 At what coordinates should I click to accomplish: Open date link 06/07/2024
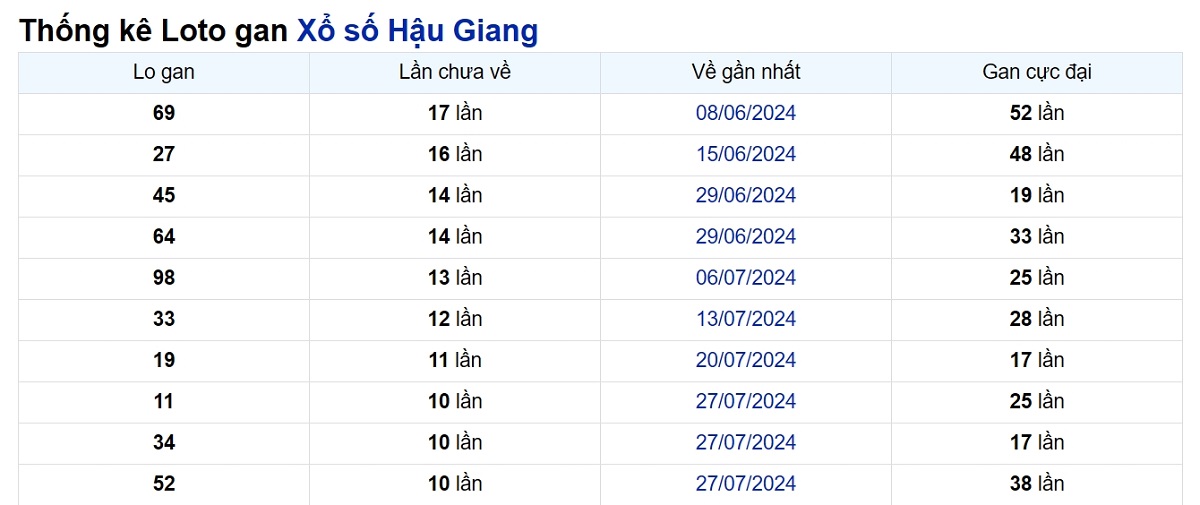point(746,277)
